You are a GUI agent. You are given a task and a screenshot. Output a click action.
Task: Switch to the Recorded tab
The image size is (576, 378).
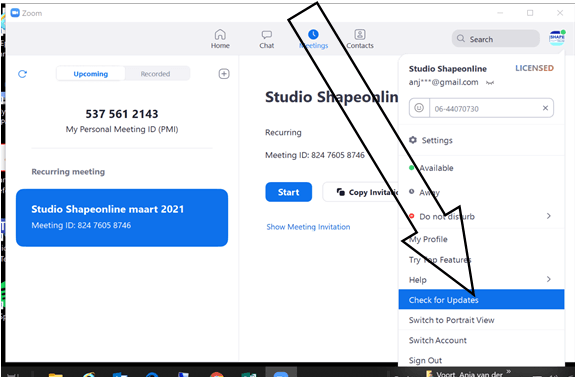156,74
